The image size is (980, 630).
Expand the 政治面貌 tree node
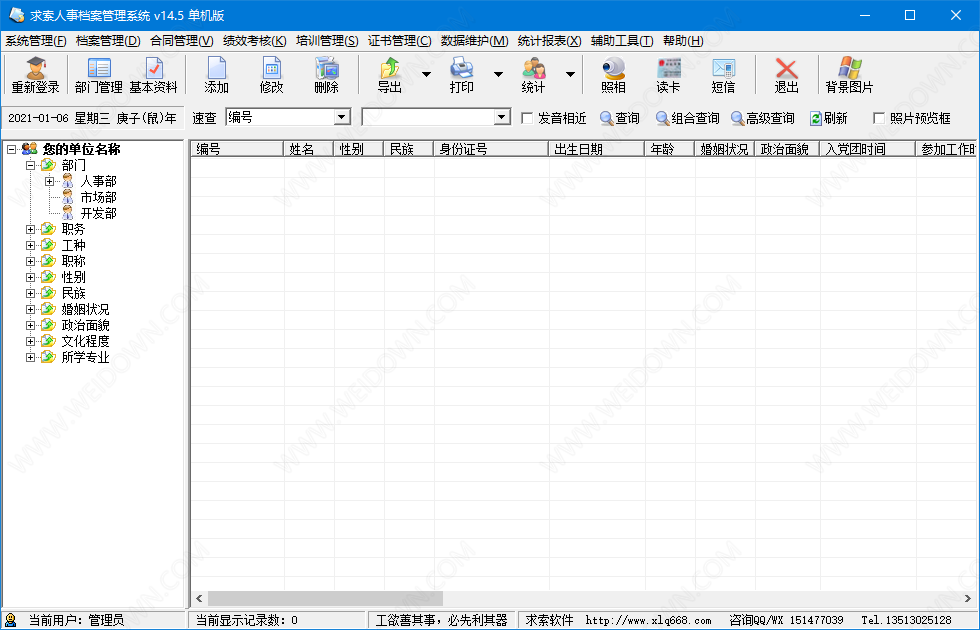coord(30,326)
